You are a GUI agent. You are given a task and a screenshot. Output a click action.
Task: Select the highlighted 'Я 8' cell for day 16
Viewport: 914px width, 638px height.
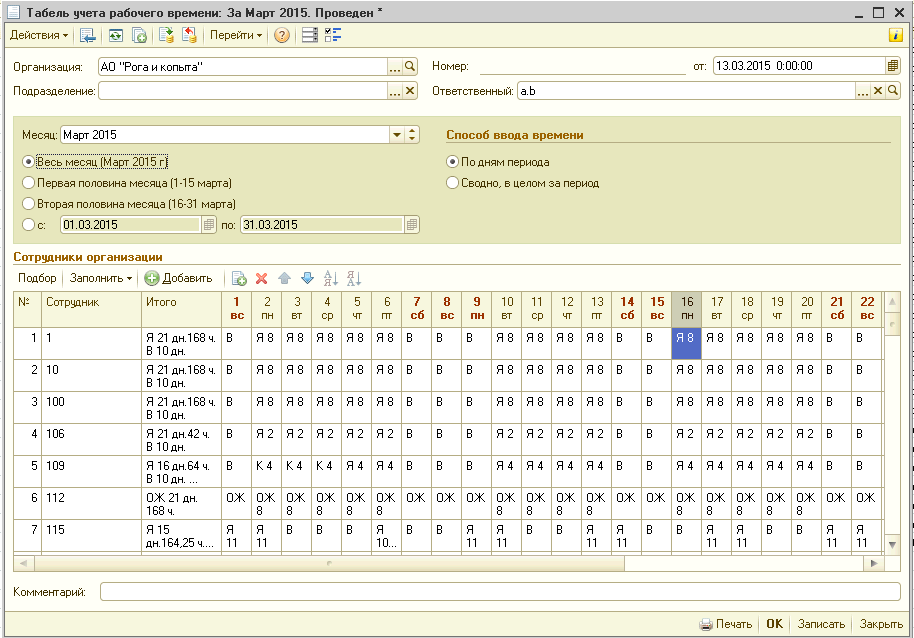click(687, 343)
